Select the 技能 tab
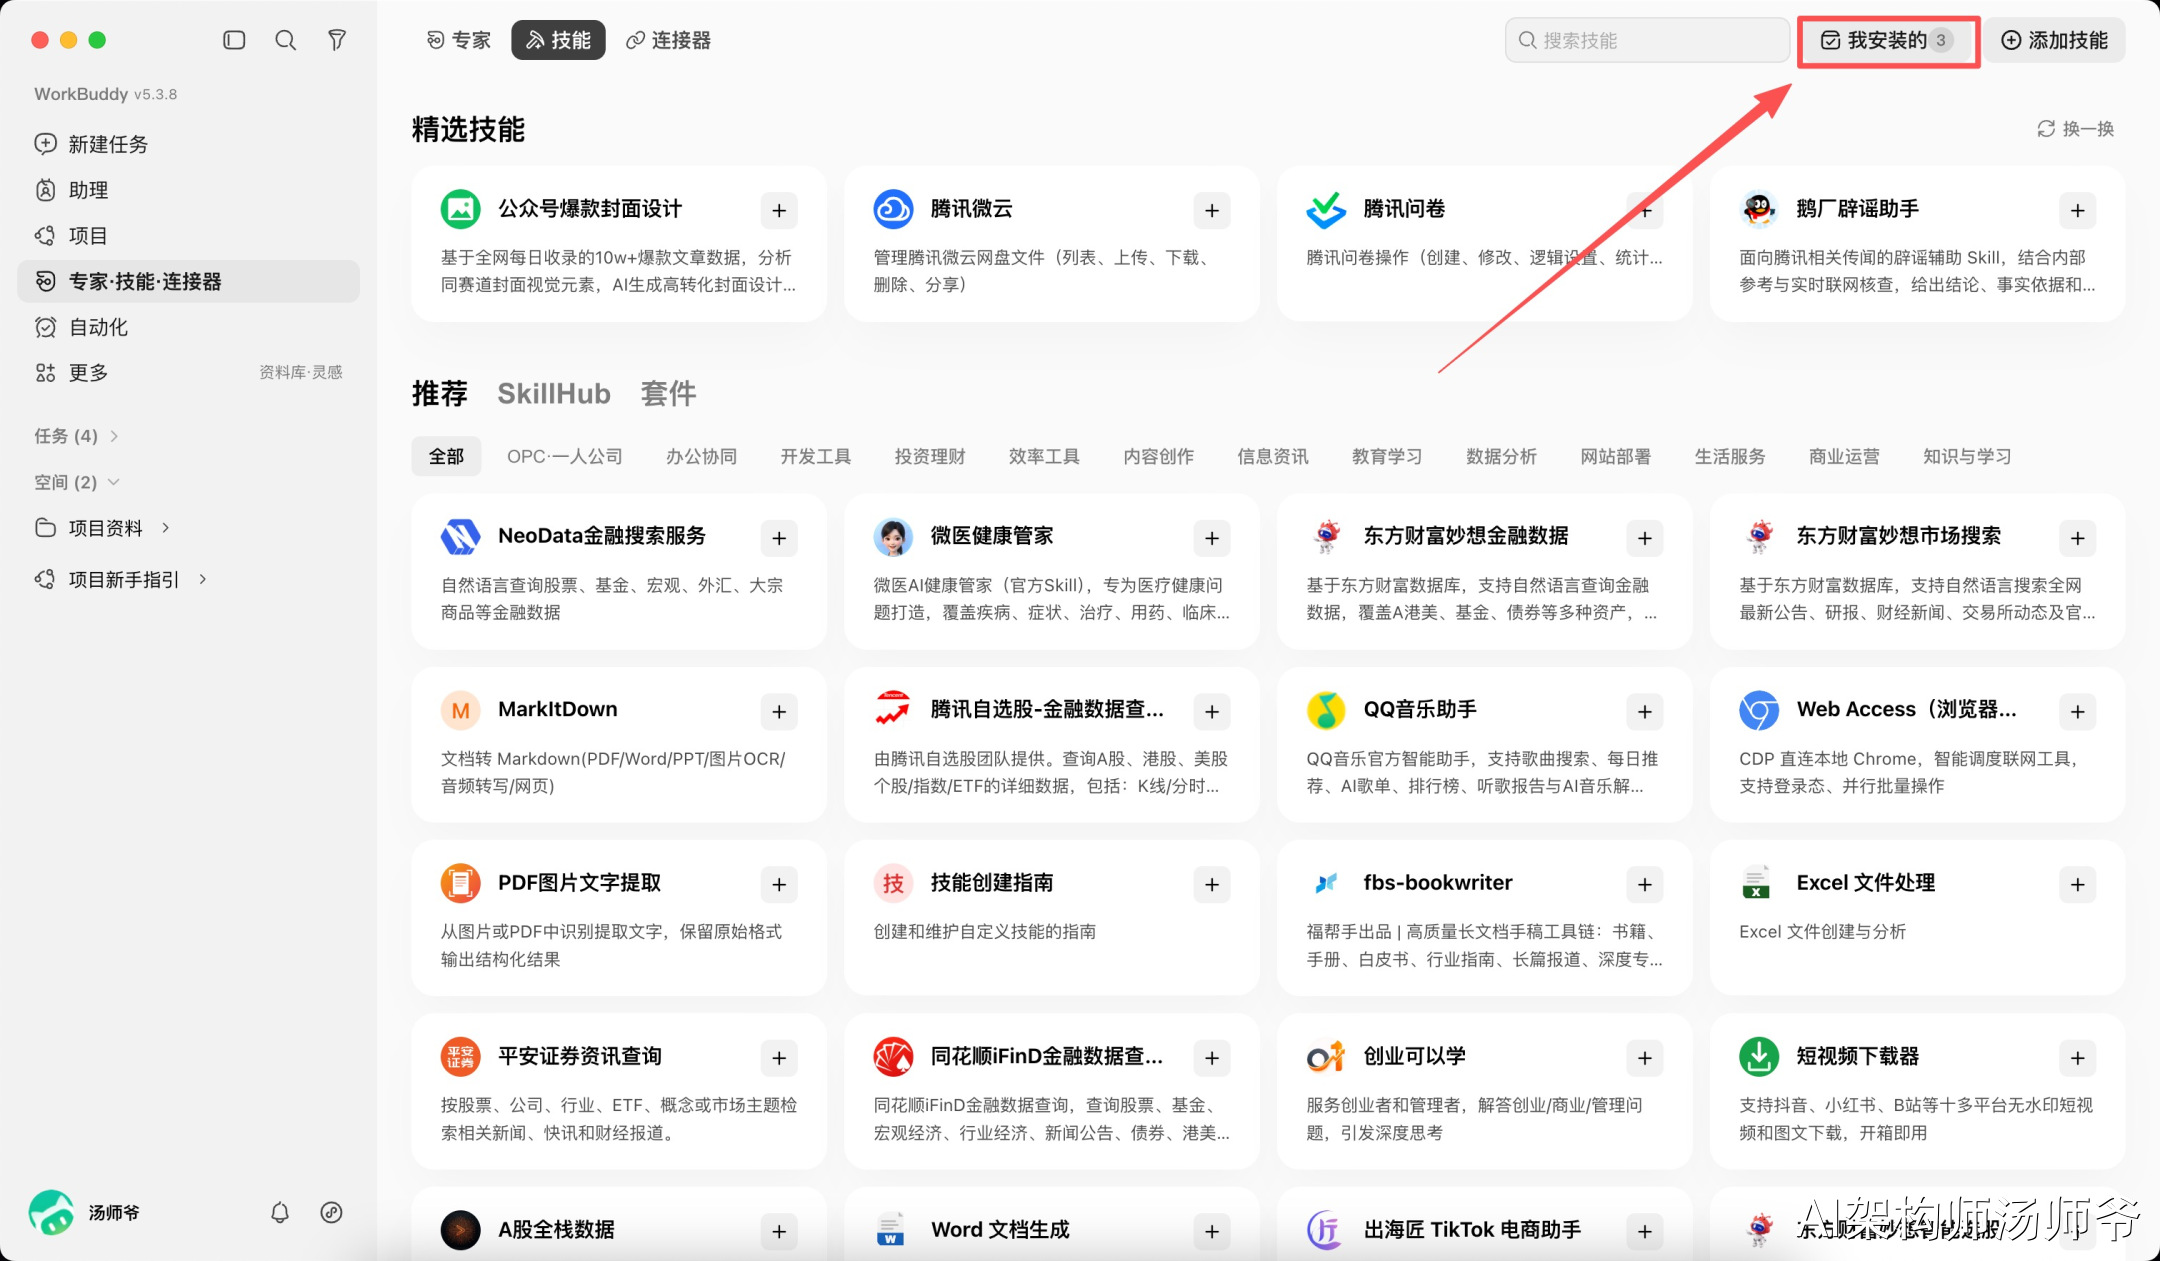The image size is (2160, 1261). pos(558,40)
